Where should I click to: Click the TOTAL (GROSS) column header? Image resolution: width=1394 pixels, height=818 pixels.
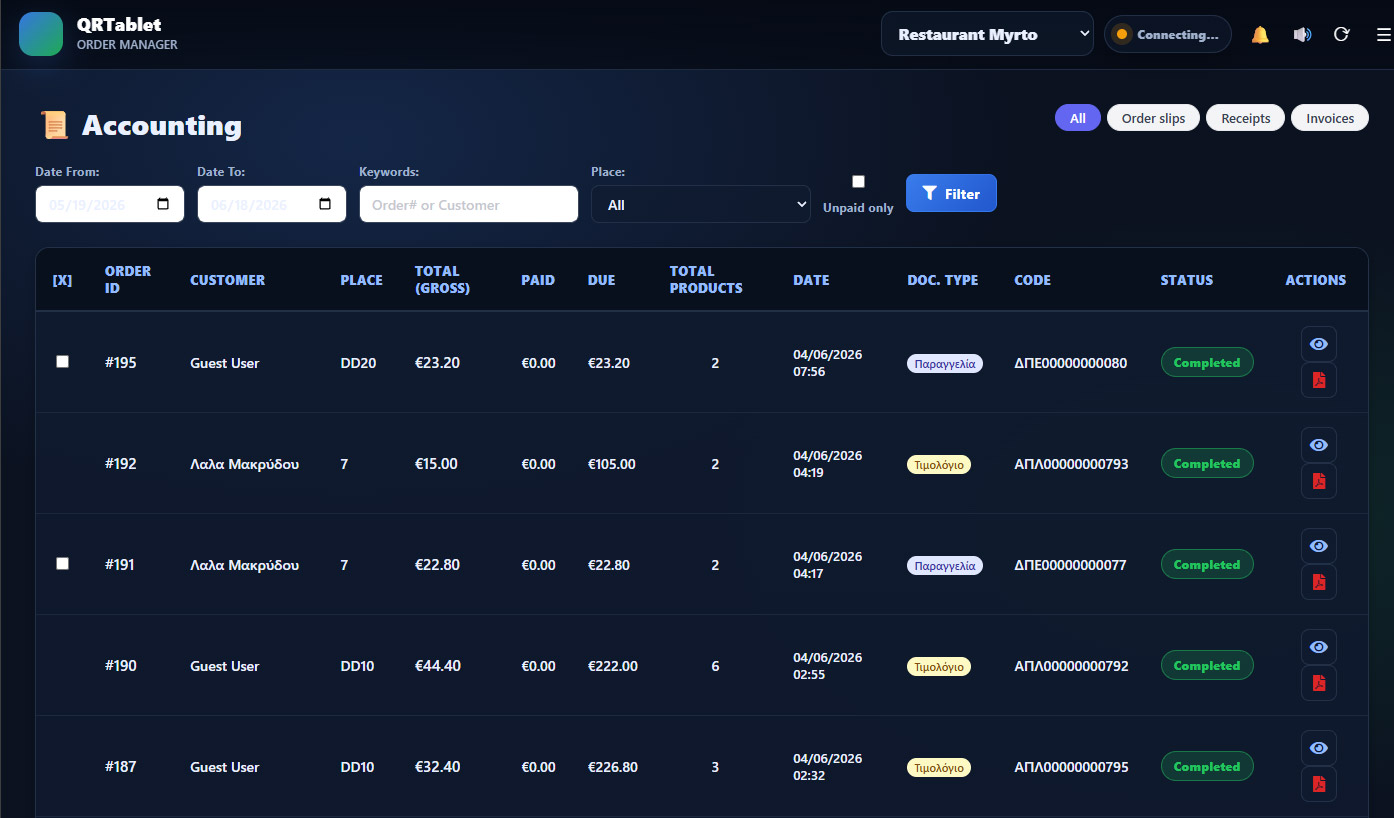[x=442, y=280]
